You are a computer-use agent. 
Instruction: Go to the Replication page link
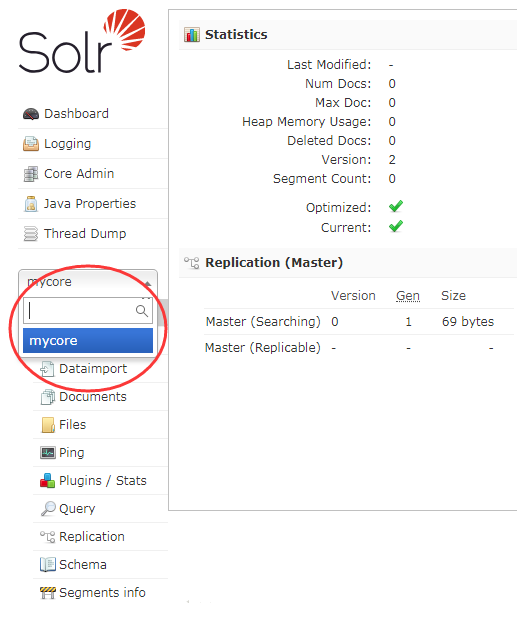tap(91, 537)
